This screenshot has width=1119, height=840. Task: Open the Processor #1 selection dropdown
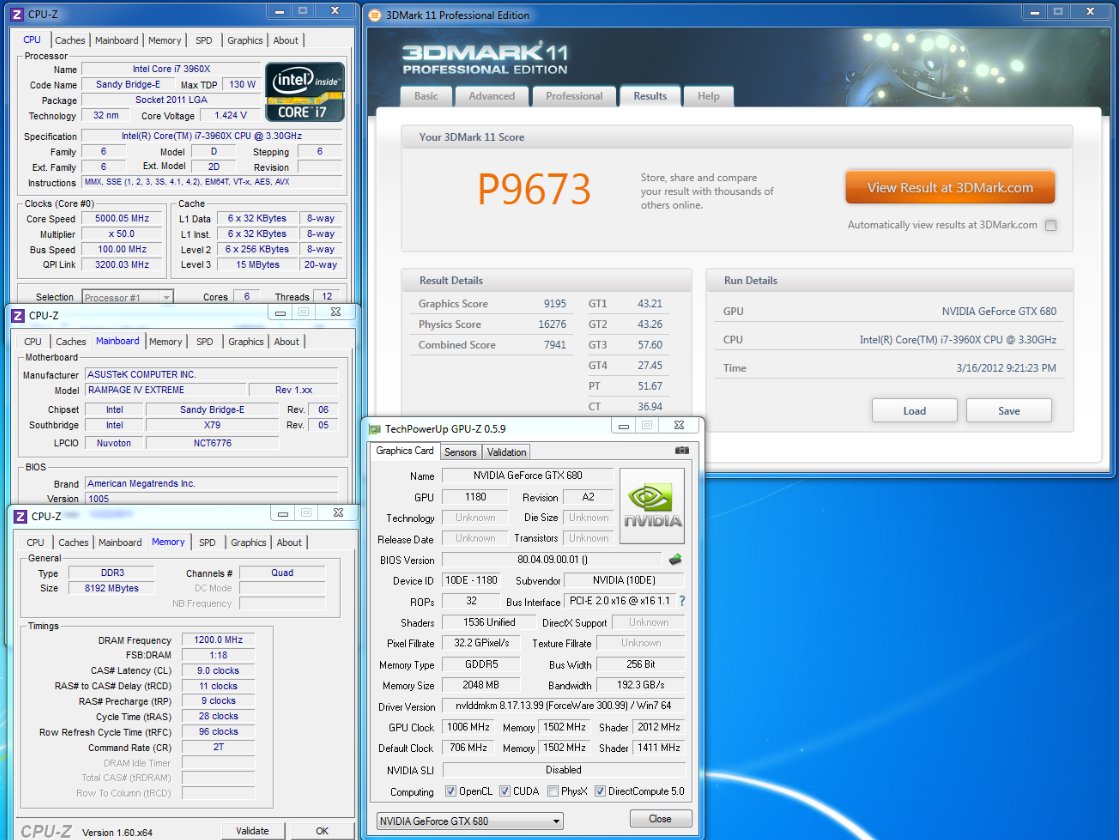(127, 297)
